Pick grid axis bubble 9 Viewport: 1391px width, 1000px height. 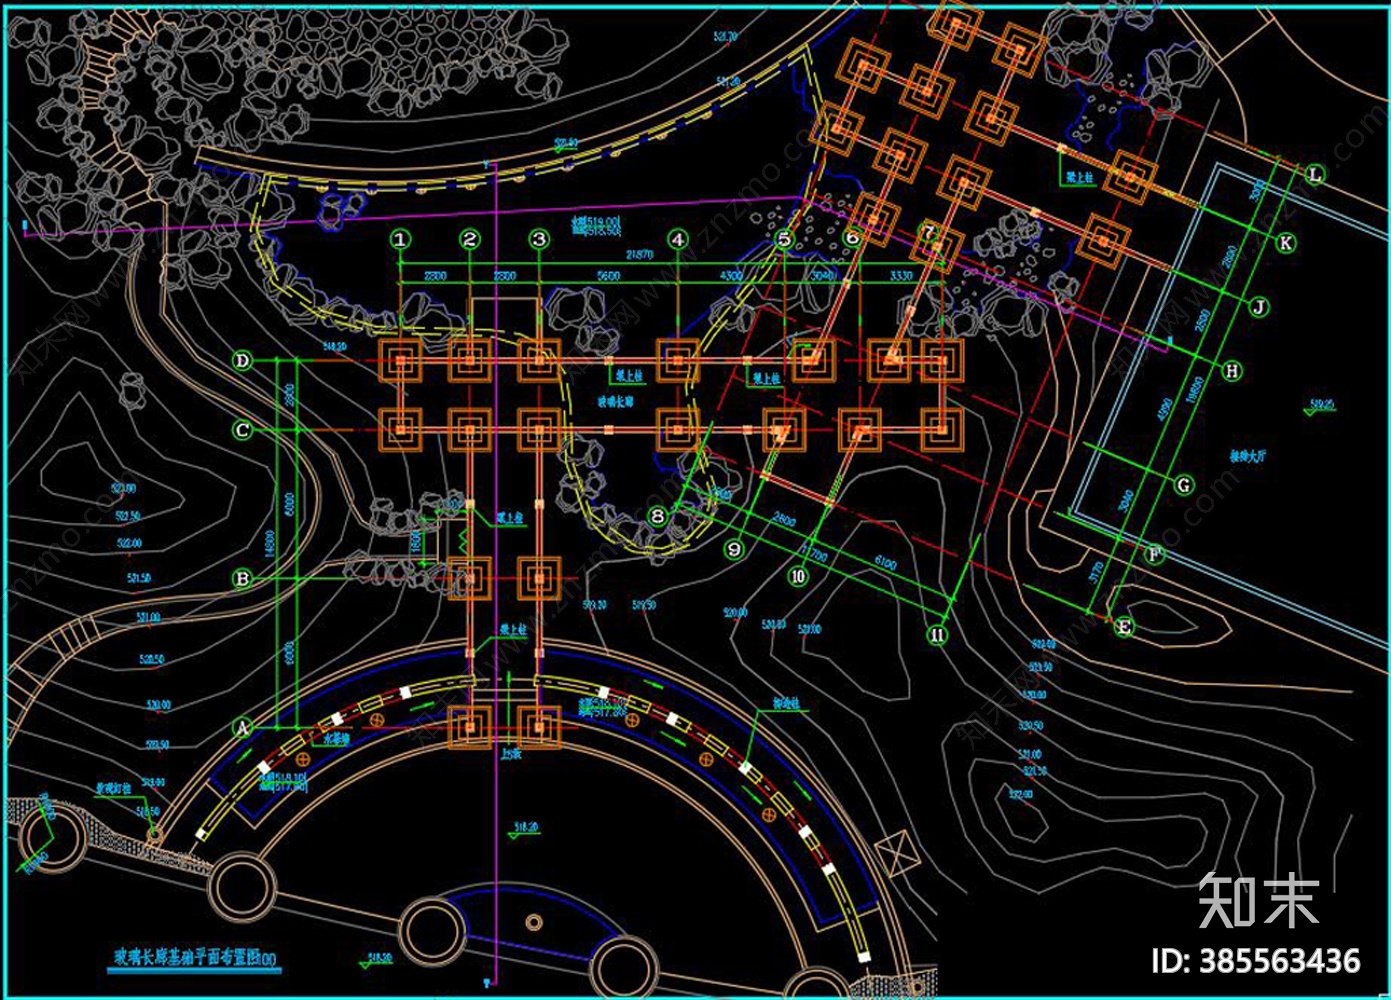[734, 549]
